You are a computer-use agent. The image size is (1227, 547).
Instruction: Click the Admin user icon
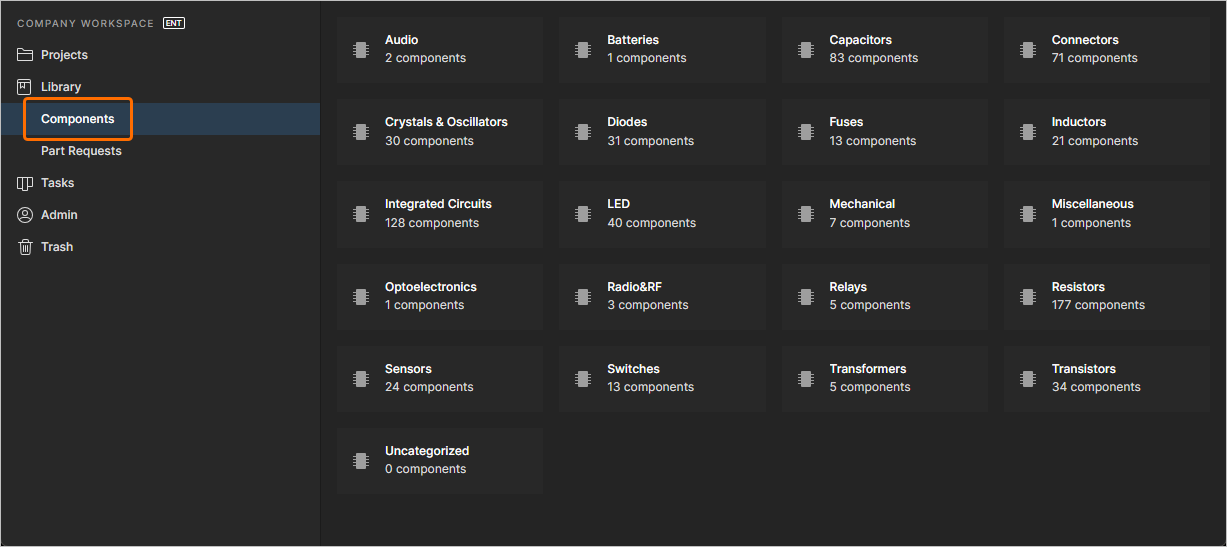(25, 215)
